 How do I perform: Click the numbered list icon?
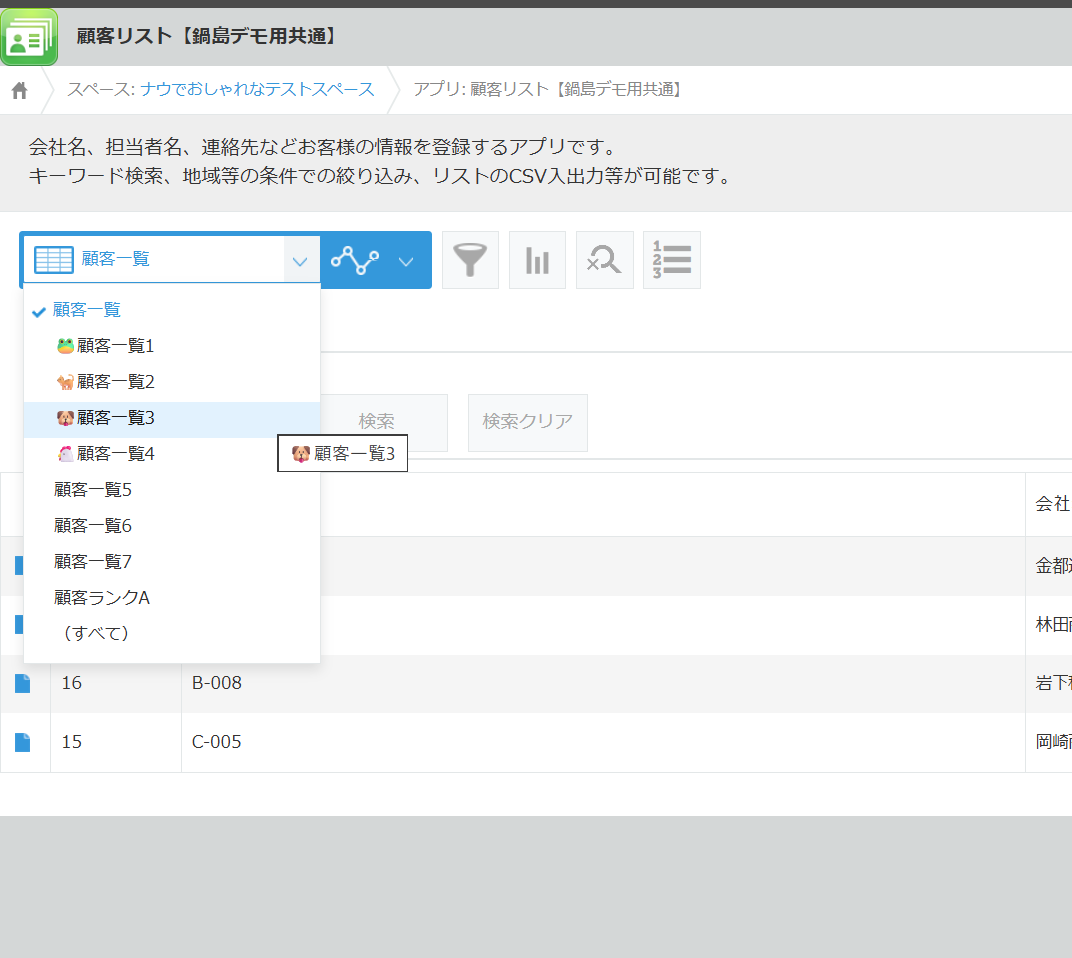point(671,260)
